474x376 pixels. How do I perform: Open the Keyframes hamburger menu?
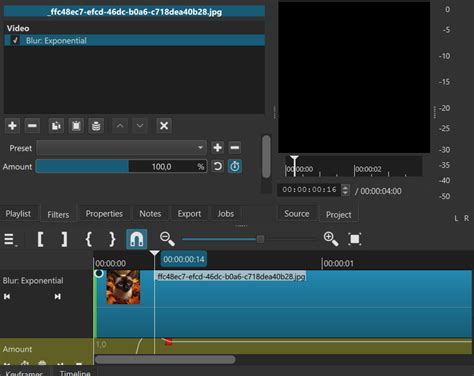[10, 239]
